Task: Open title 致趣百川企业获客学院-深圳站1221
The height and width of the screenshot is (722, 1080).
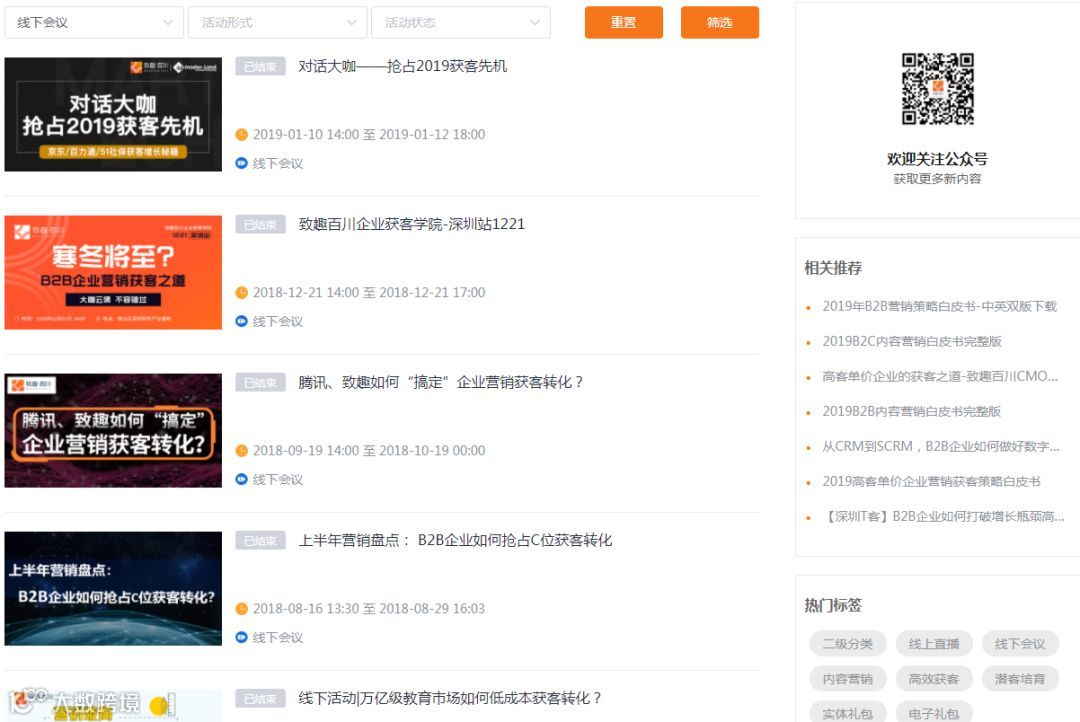Action: (x=411, y=224)
